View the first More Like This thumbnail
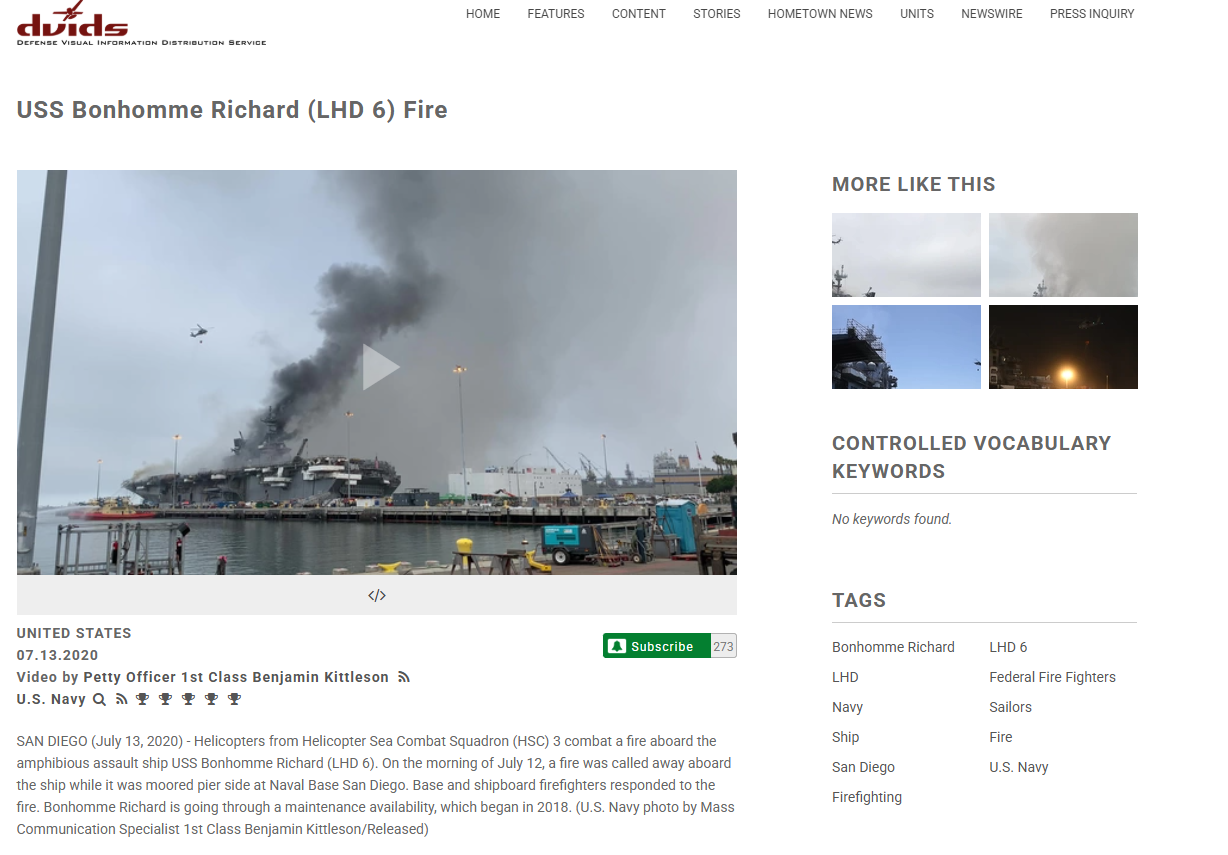The height and width of the screenshot is (855, 1228). pyautogui.click(x=906, y=255)
